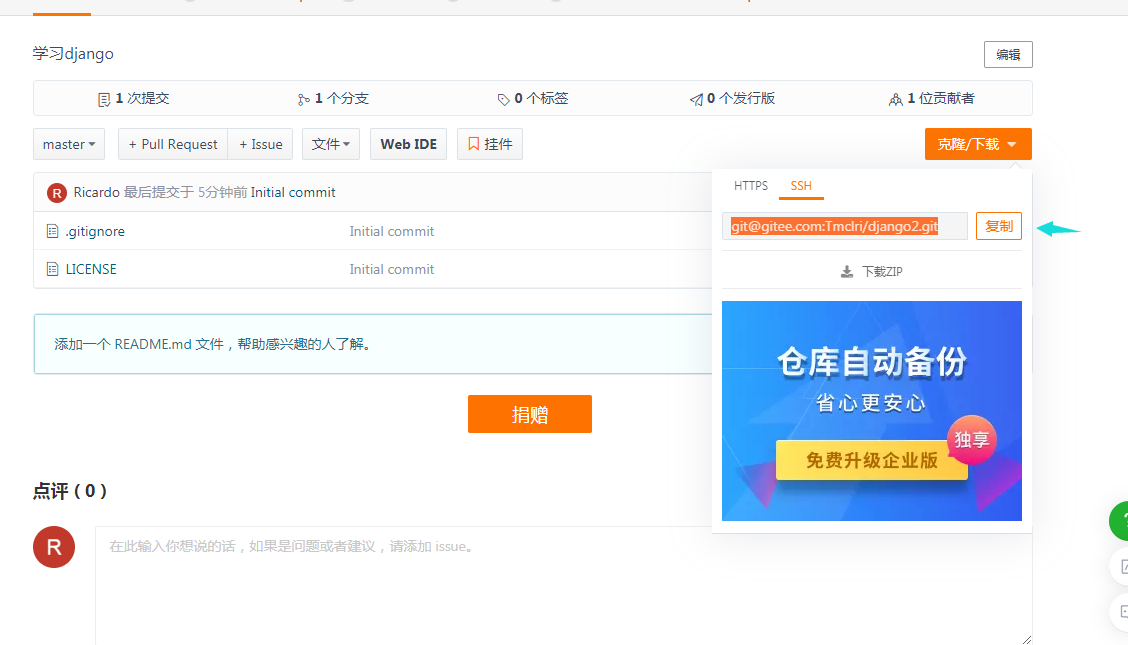Click the orange 捐赠 donate button

click(x=529, y=414)
